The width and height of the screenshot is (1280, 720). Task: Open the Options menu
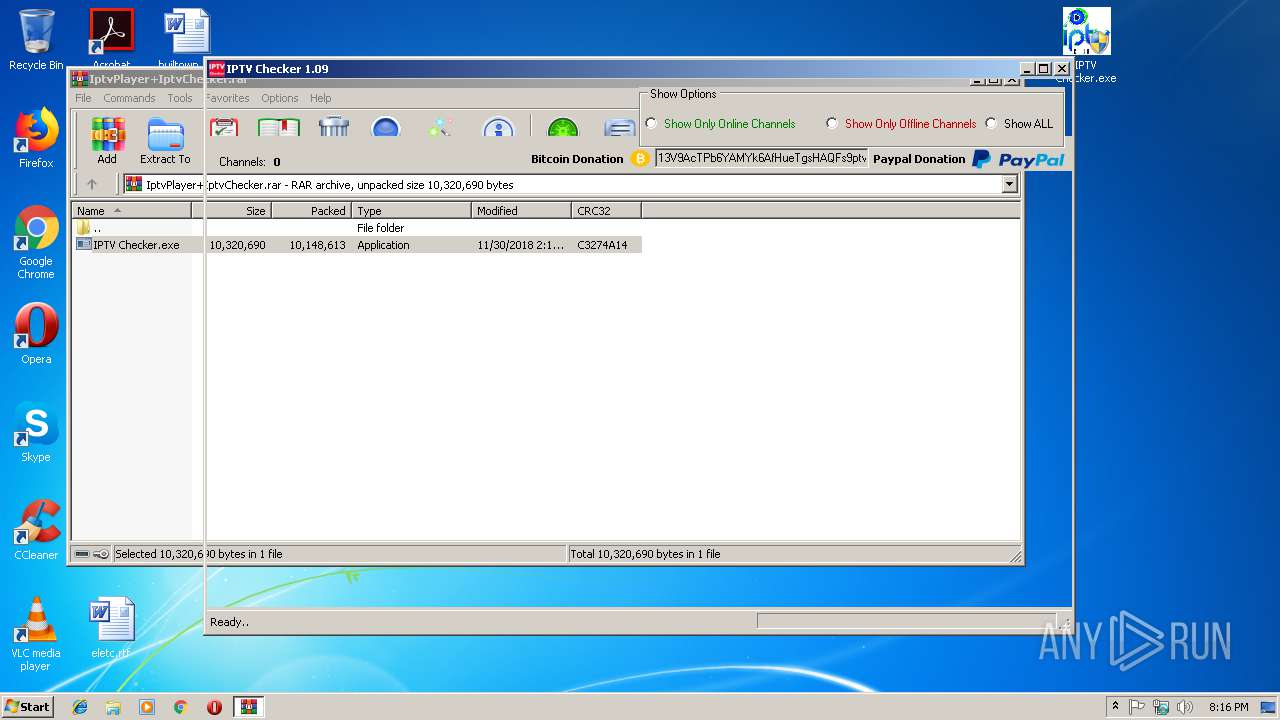[280, 98]
